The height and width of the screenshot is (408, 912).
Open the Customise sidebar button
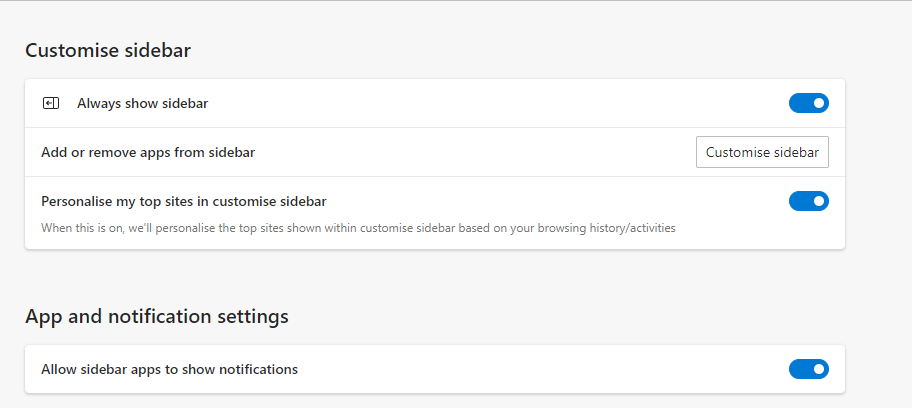[x=762, y=152]
